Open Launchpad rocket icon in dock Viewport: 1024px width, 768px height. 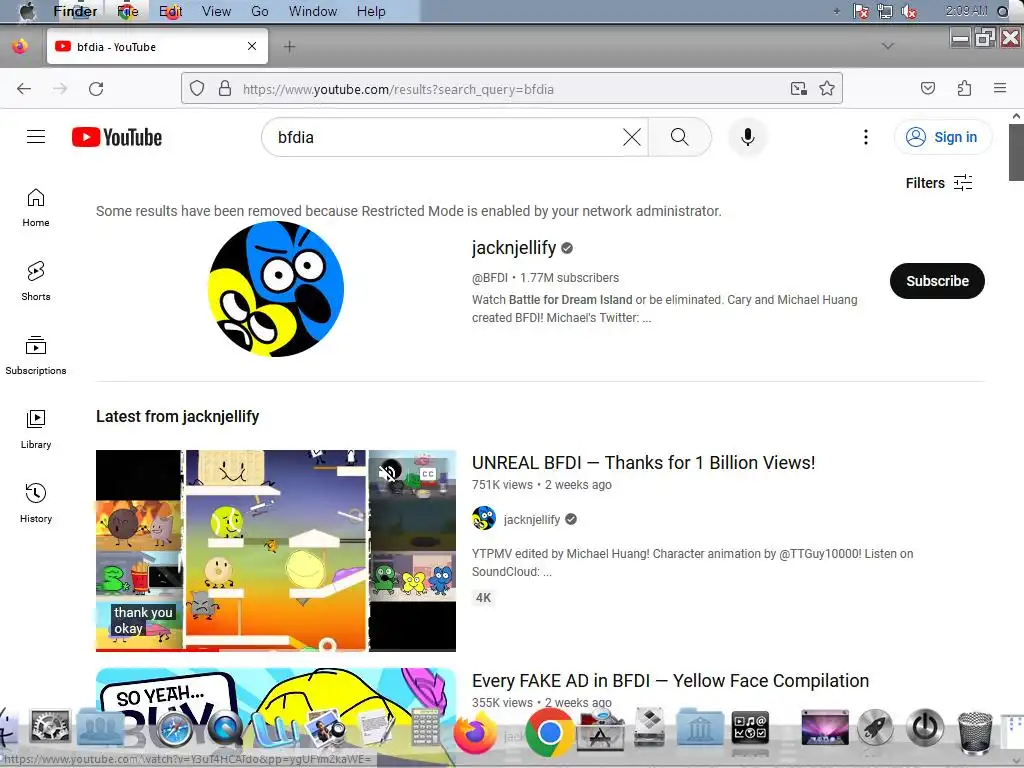[875, 727]
